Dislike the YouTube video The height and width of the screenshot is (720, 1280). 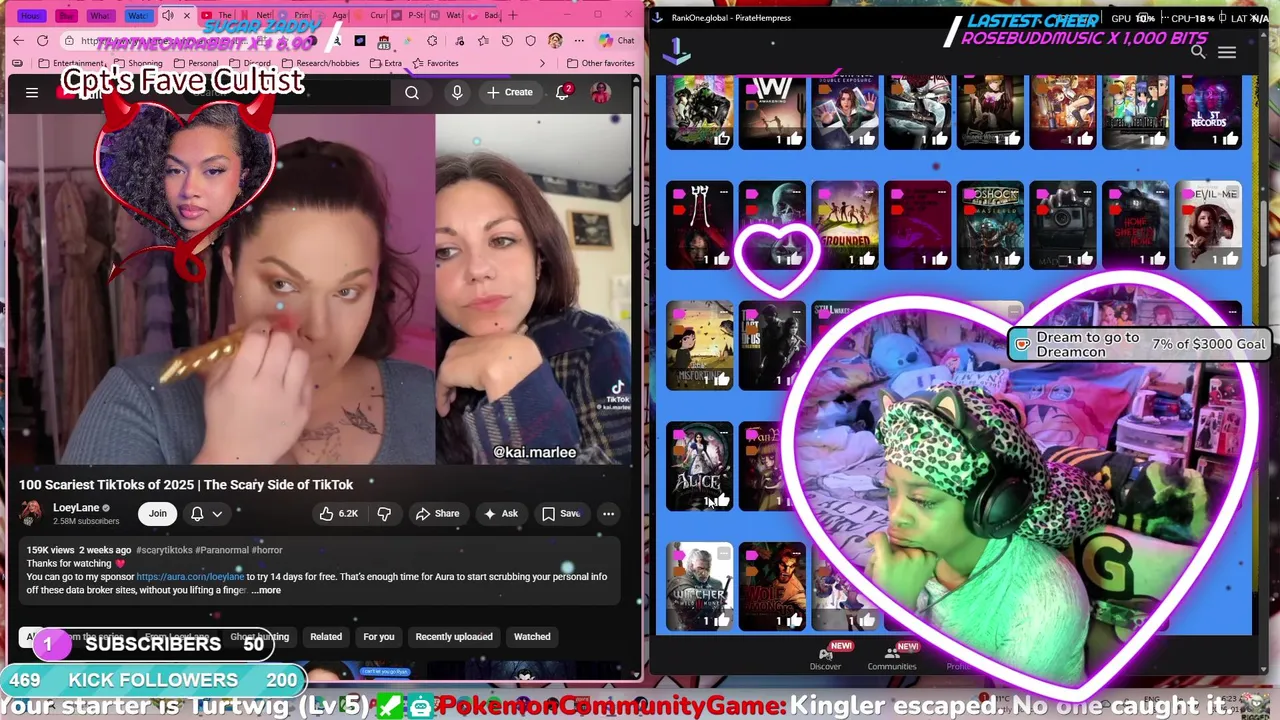point(384,514)
